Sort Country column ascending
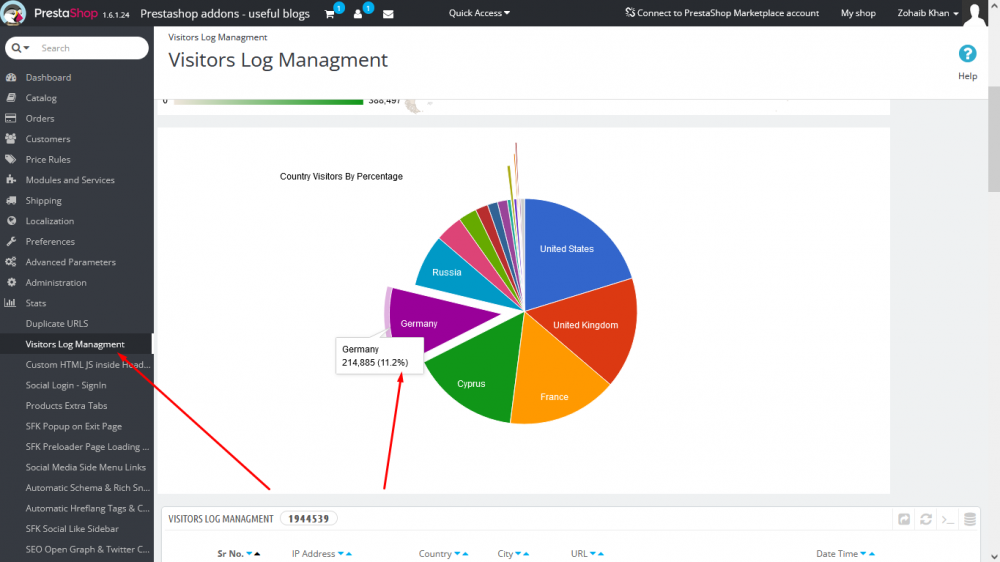 click(465, 554)
